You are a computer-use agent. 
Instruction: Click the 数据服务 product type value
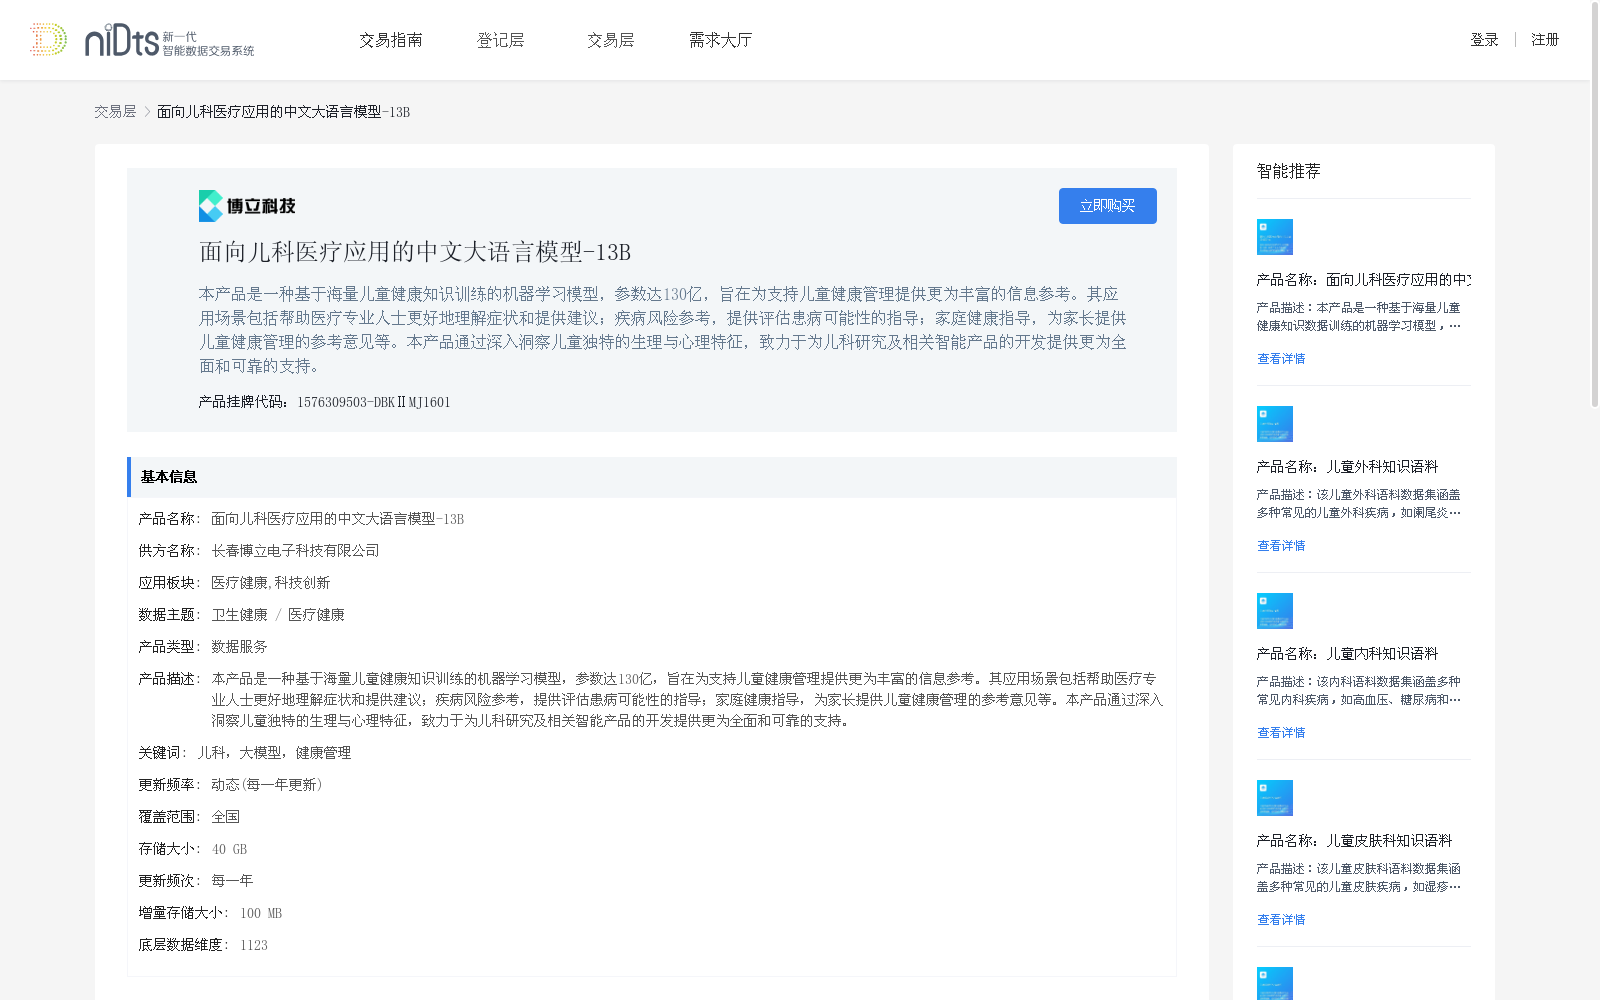(x=239, y=647)
